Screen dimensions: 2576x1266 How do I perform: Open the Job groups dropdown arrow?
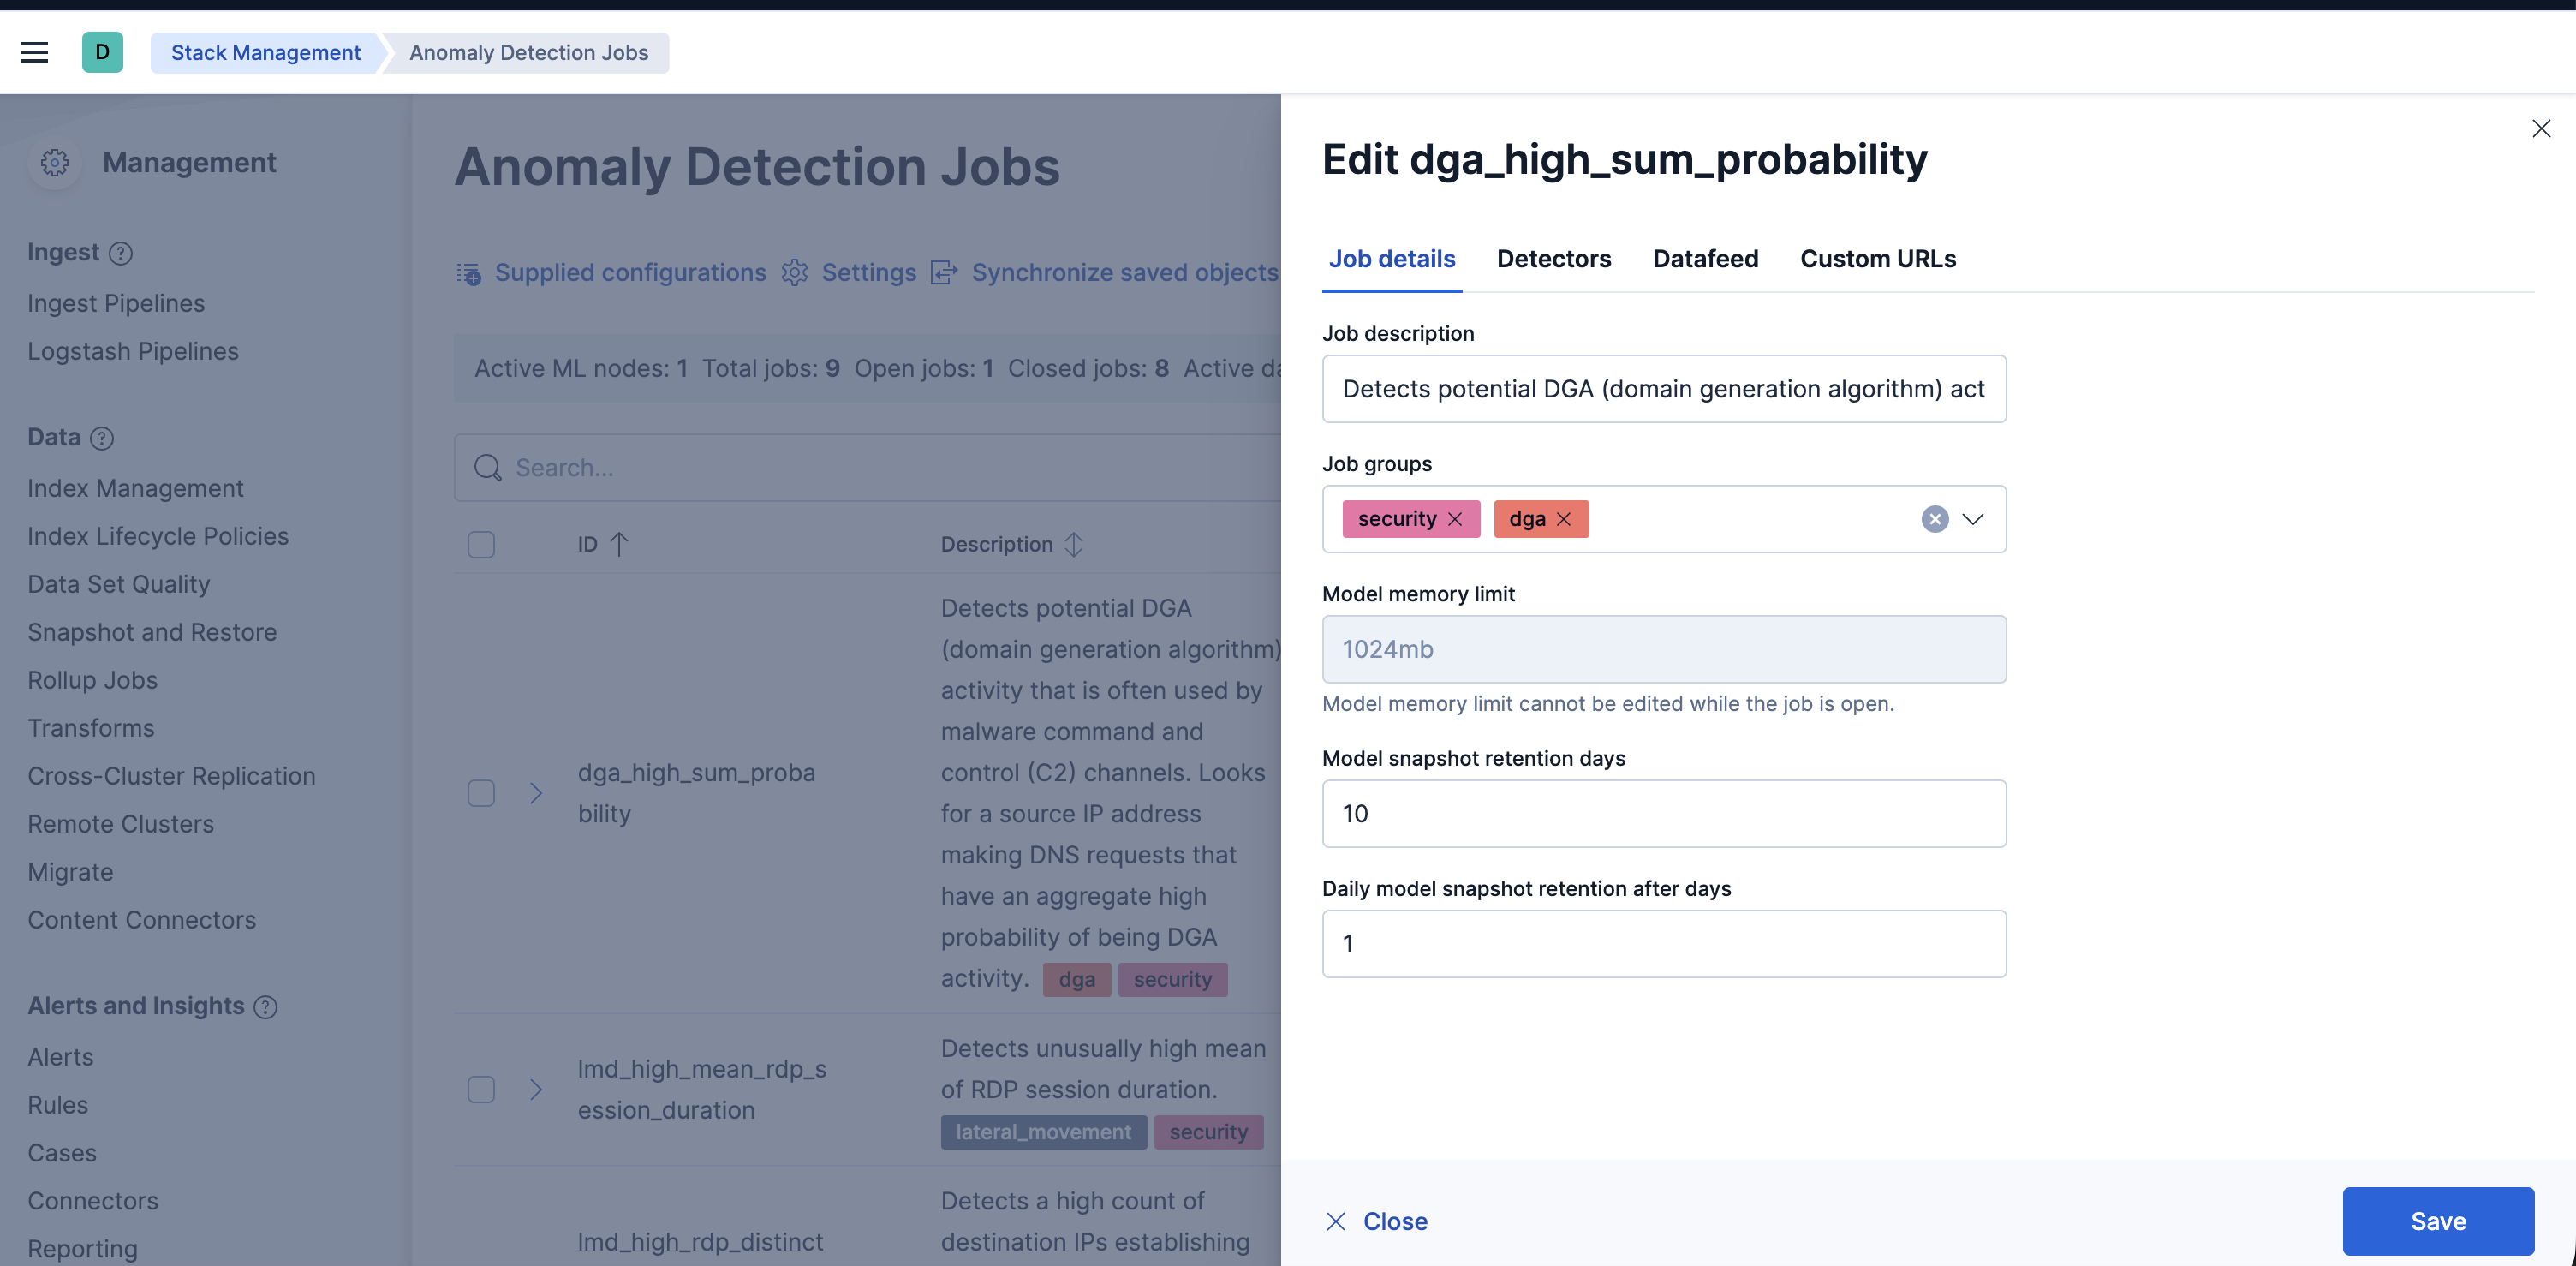point(1973,519)
